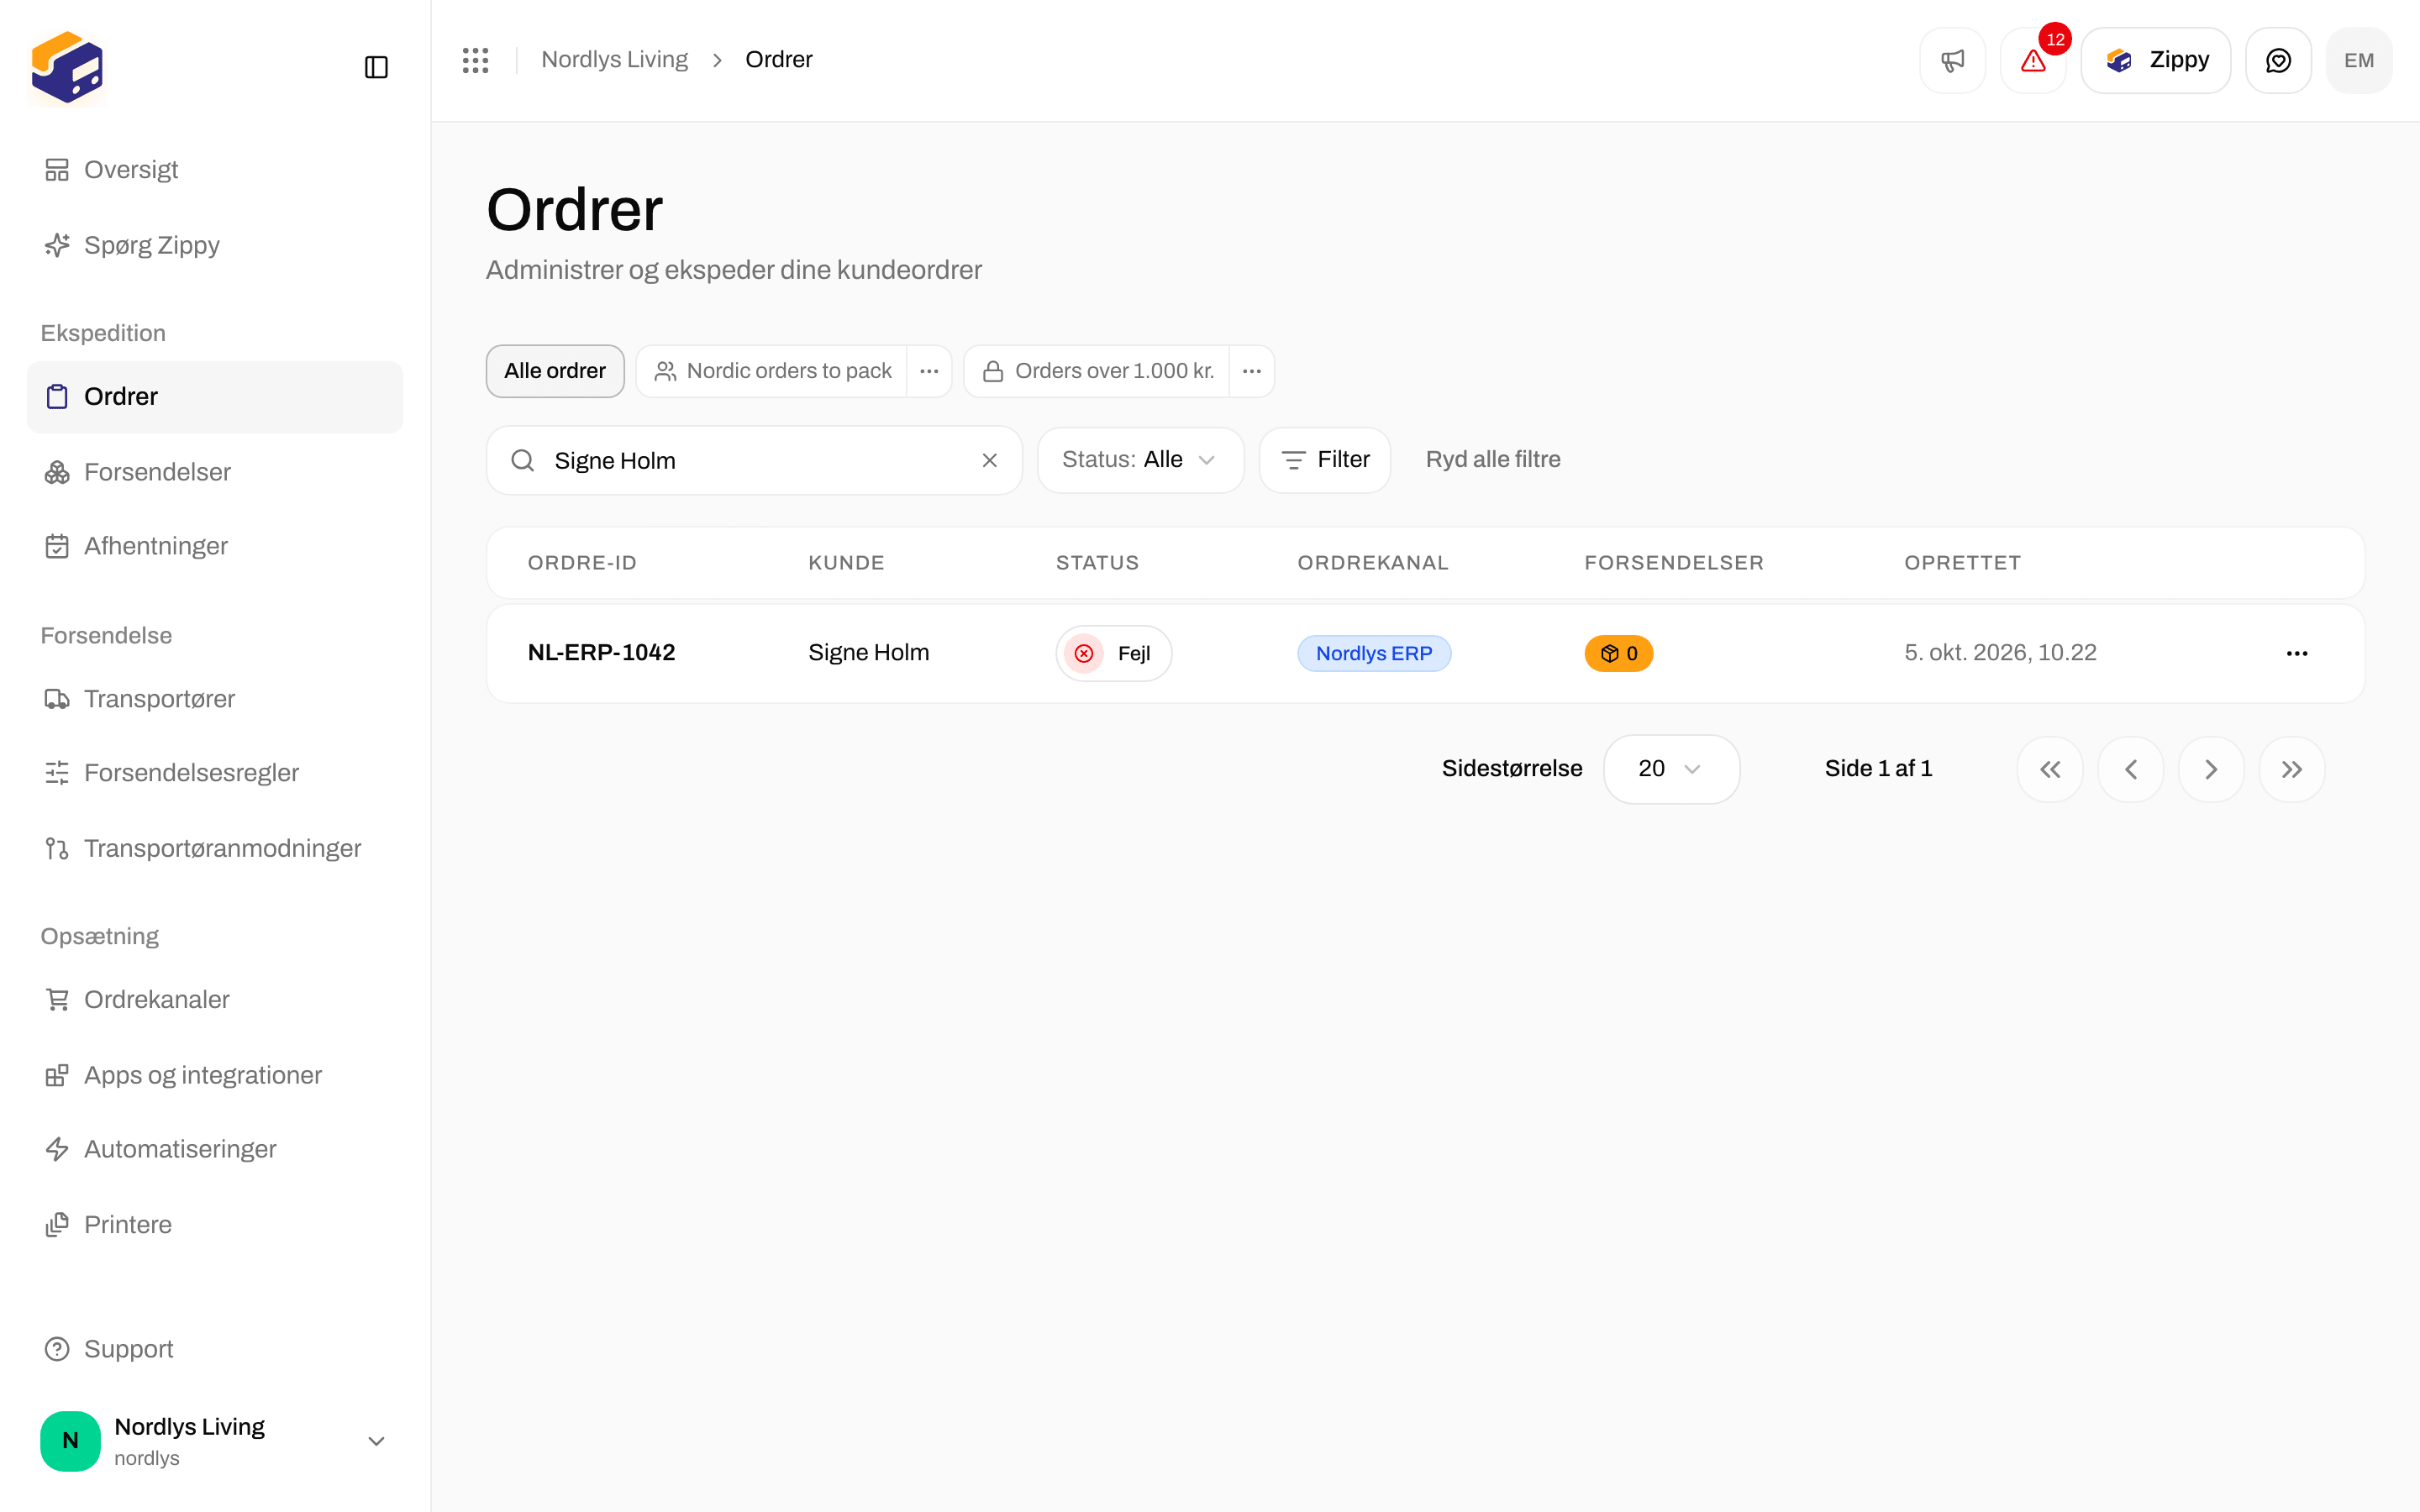Expand the Nordlys Living account switcher
The image size is (2420, 1512).
coord(214,1441)
